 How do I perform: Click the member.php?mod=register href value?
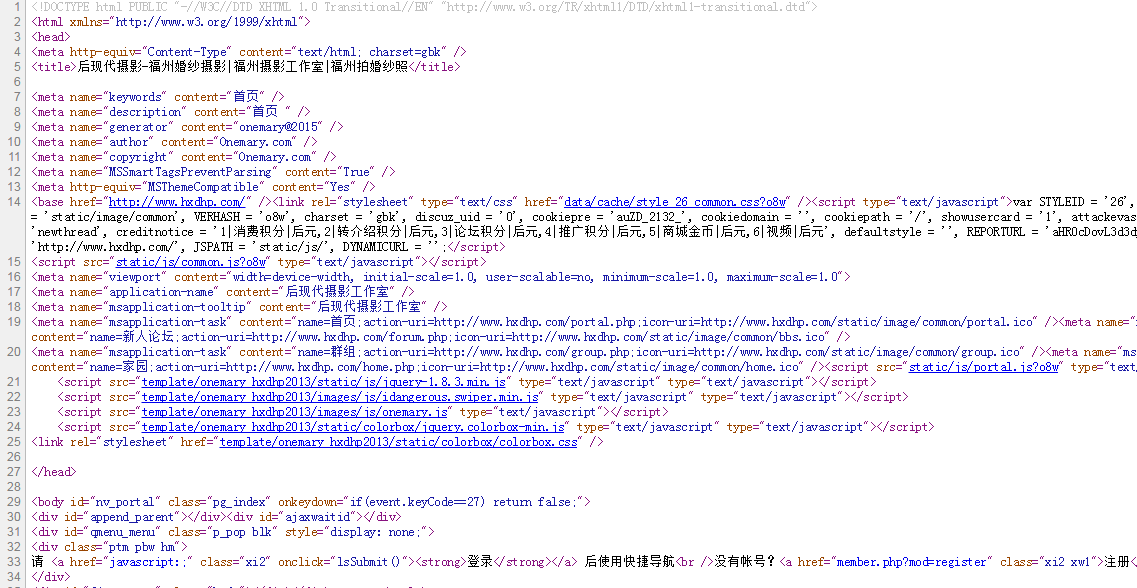[x=910, y=562]
